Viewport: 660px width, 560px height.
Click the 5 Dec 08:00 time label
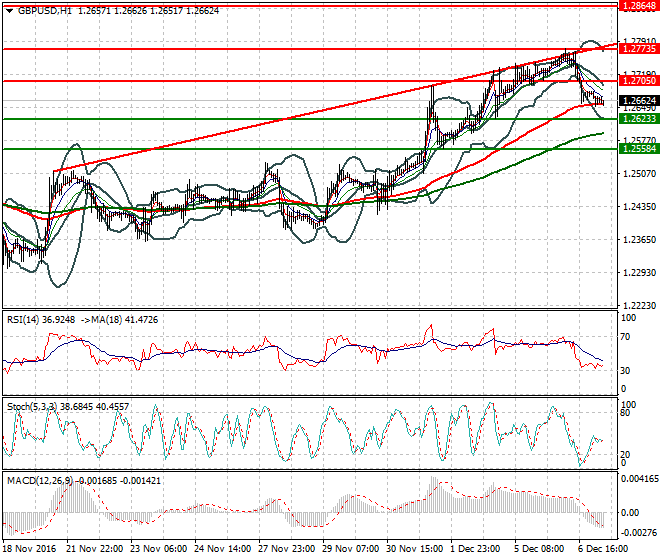pyautogui.click(x=539, y=549)
